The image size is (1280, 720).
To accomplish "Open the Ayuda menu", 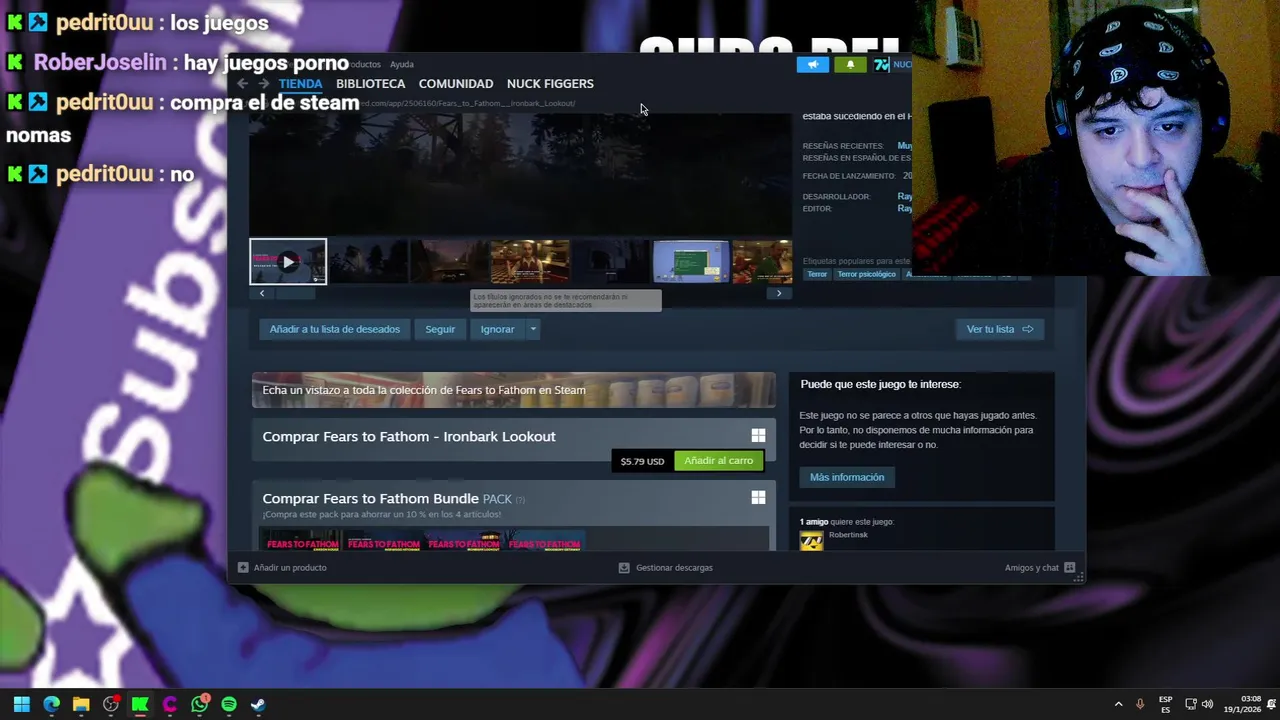I will [401, 64].
